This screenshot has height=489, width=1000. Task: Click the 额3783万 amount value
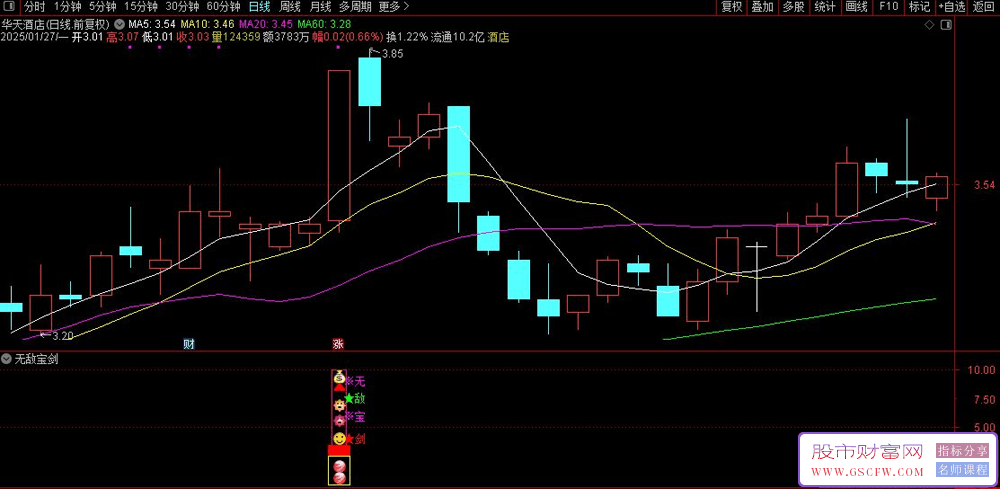(286, 37)
